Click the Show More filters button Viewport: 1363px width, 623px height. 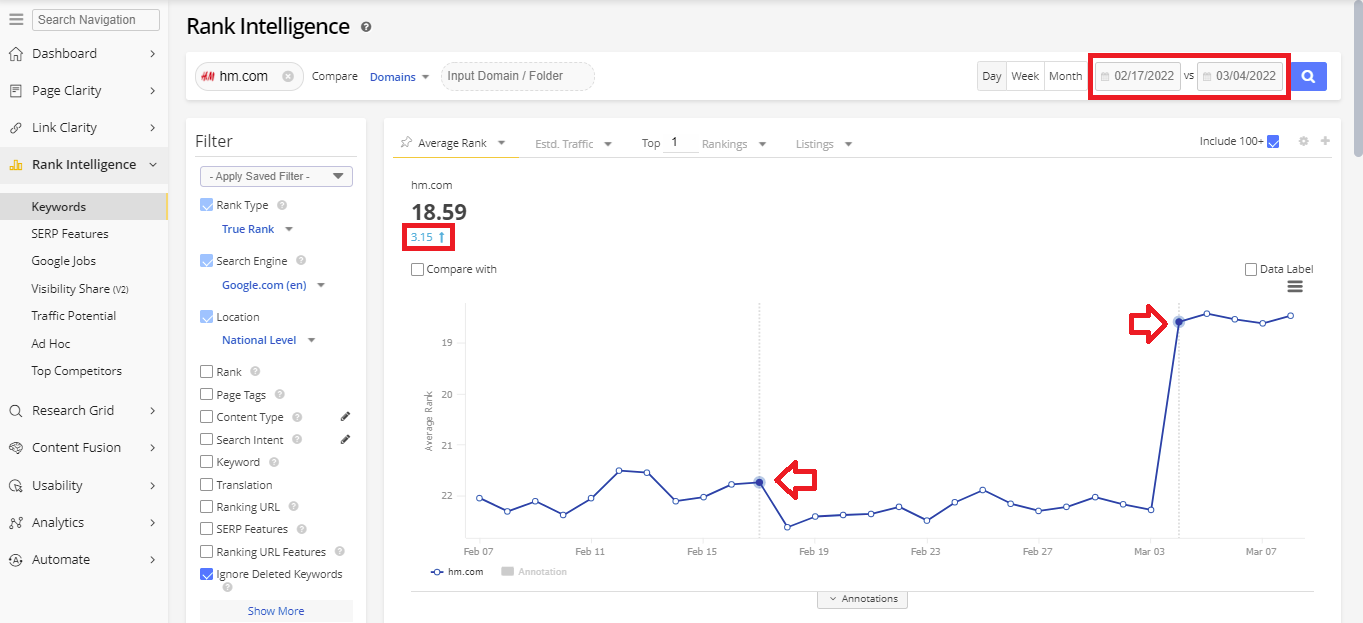(x=276, y=611)
